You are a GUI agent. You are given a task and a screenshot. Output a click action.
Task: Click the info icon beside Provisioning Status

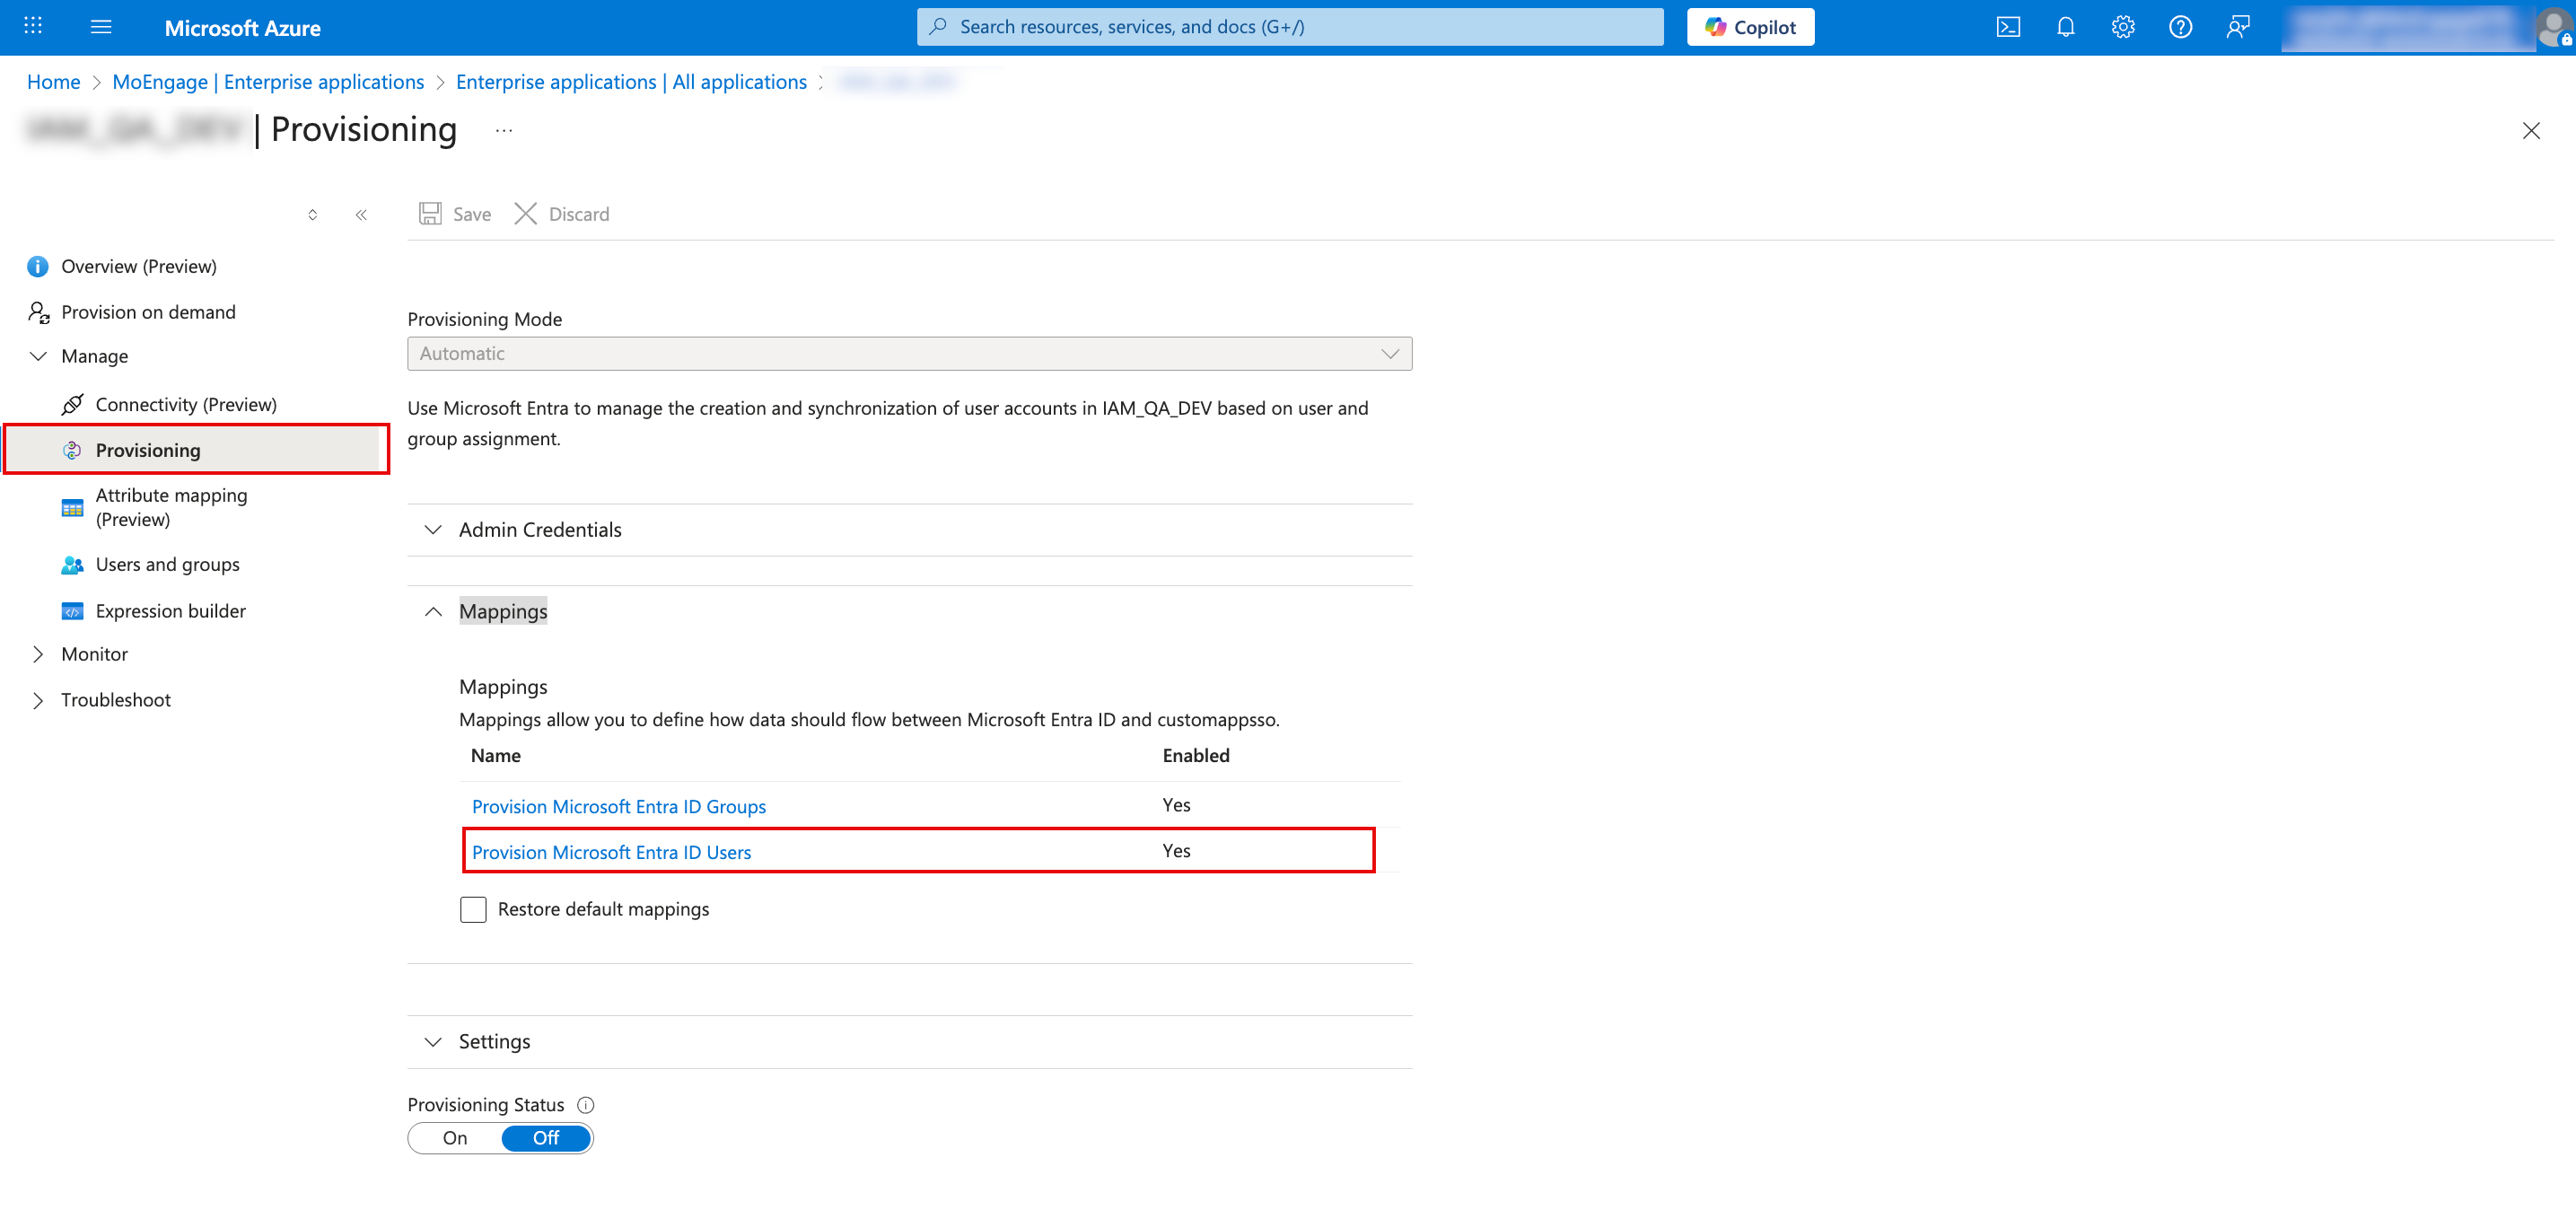586,1105
